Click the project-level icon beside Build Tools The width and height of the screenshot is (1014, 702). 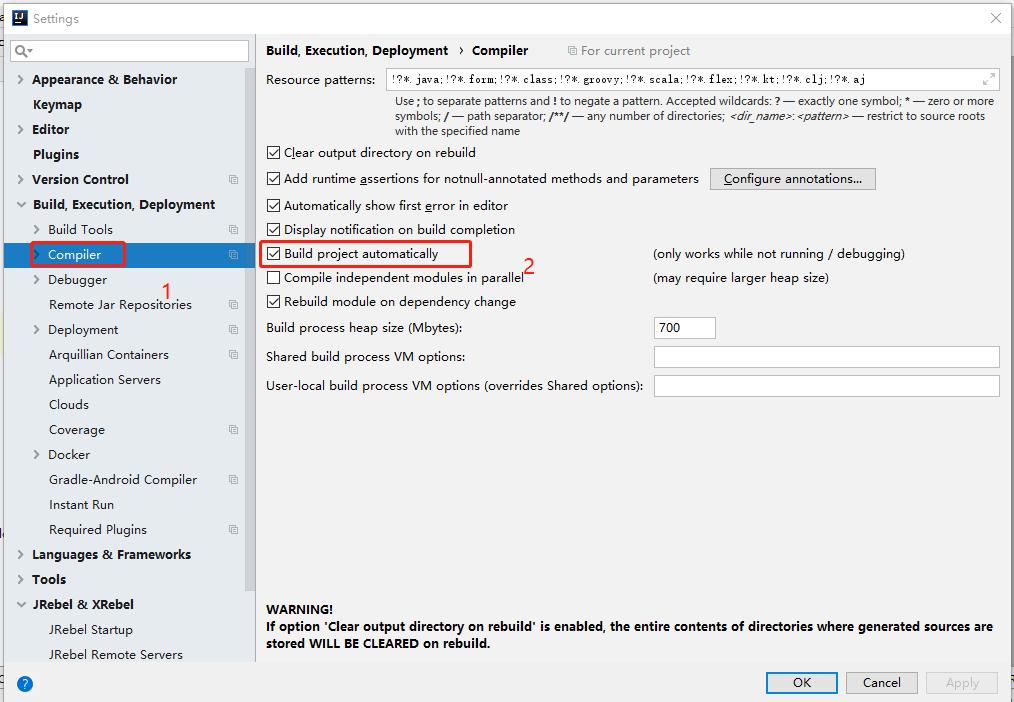pyautogui.click(x=233, y=229)
